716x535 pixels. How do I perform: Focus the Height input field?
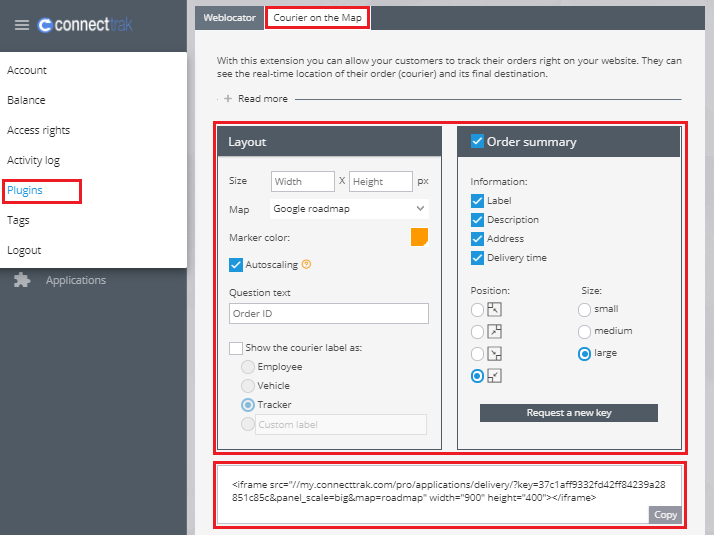pyautogui.click(x=380, y=181)
